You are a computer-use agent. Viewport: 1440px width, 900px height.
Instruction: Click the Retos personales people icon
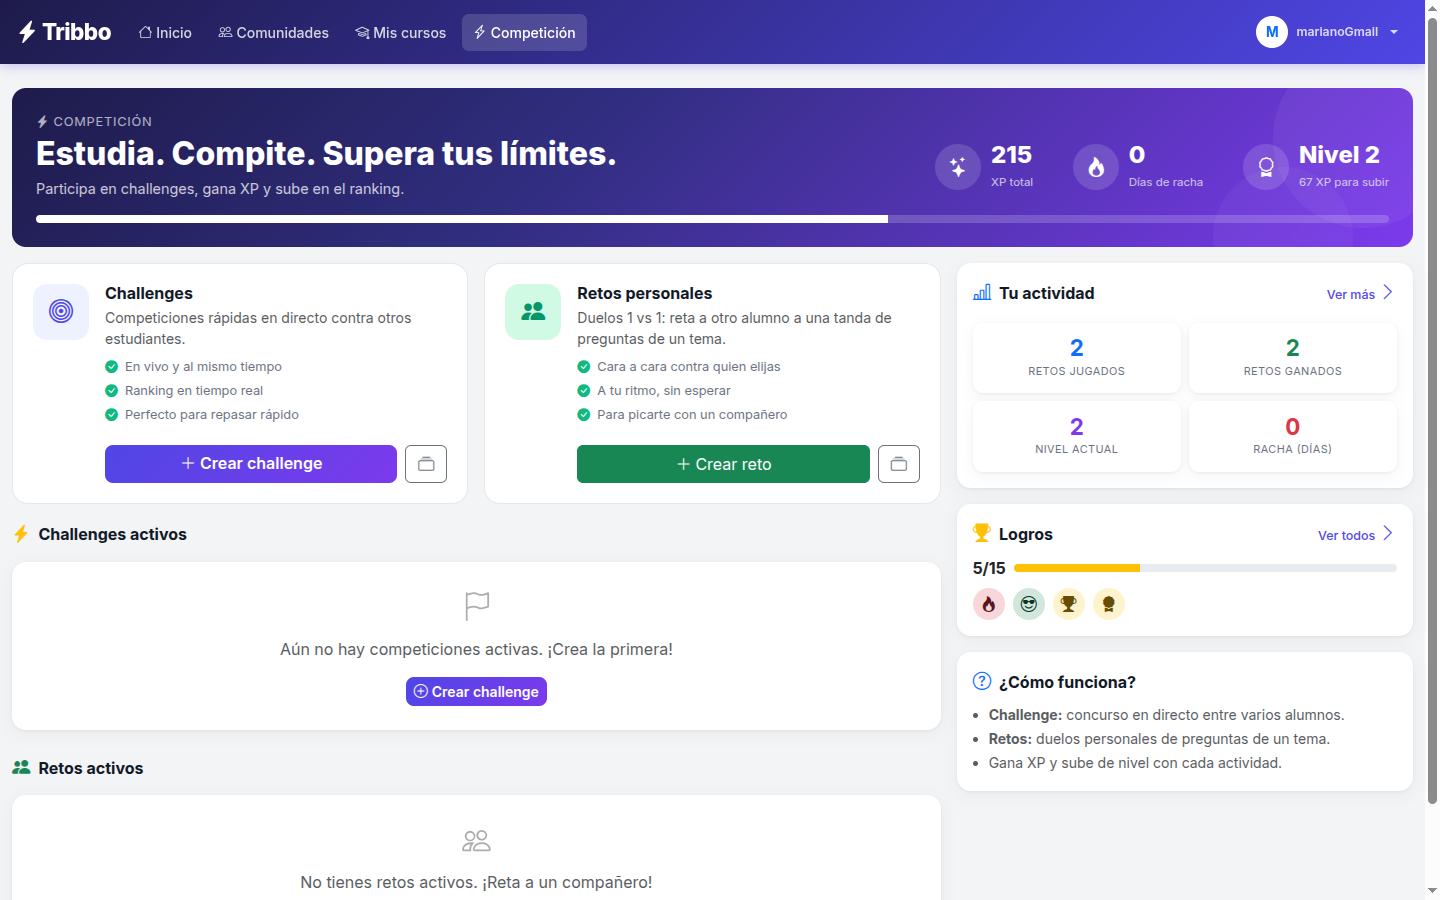pyautogui.click(x=533, y=312)
